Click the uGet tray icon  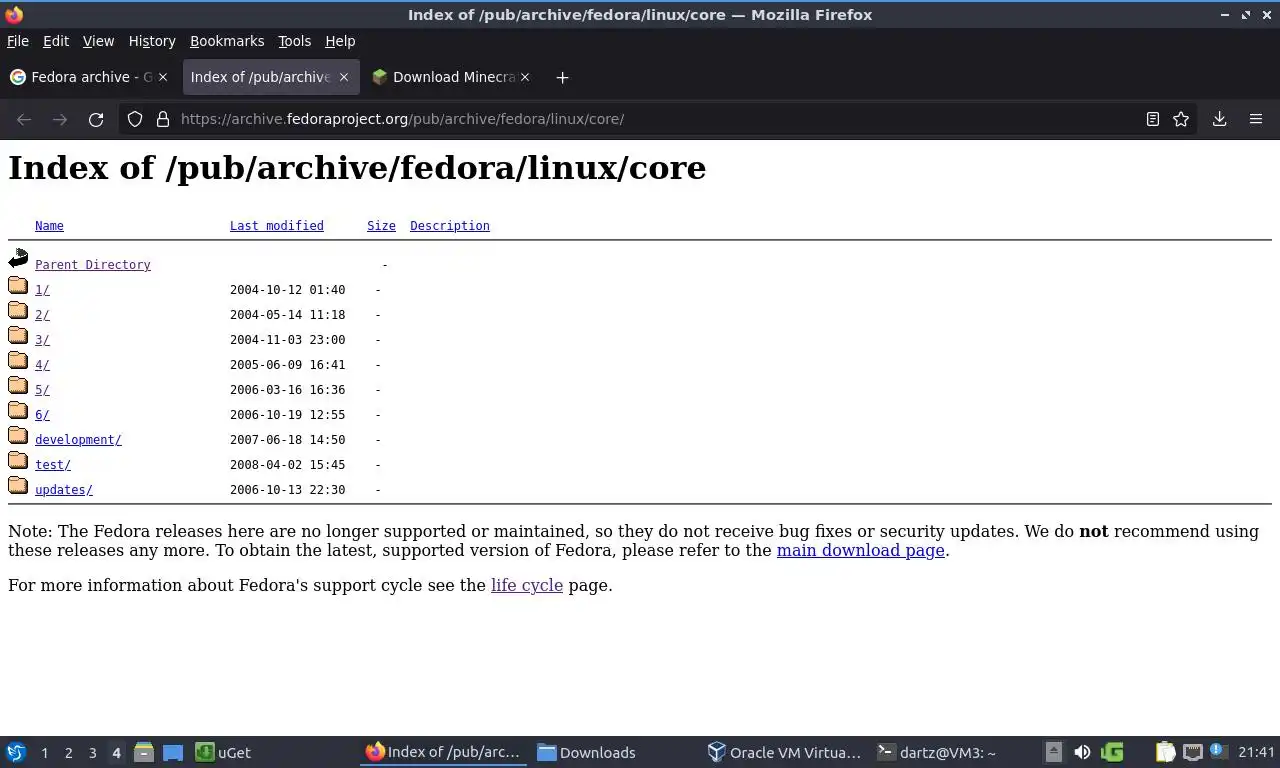tap(1112, 752)
